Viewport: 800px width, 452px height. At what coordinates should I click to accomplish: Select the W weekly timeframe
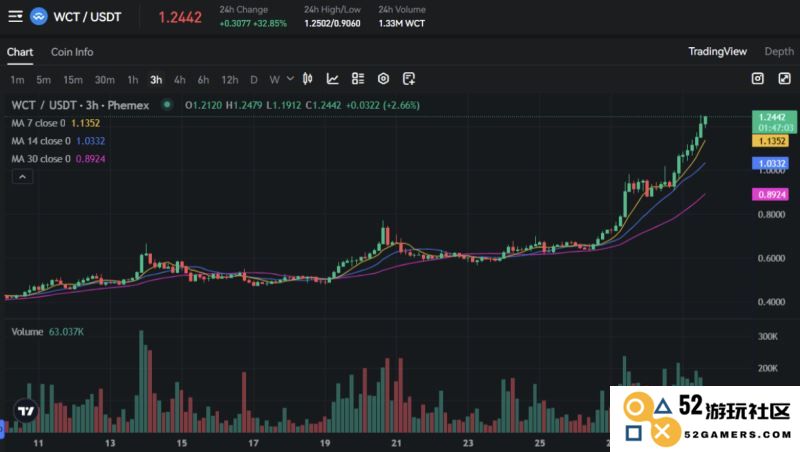point(274,80)
